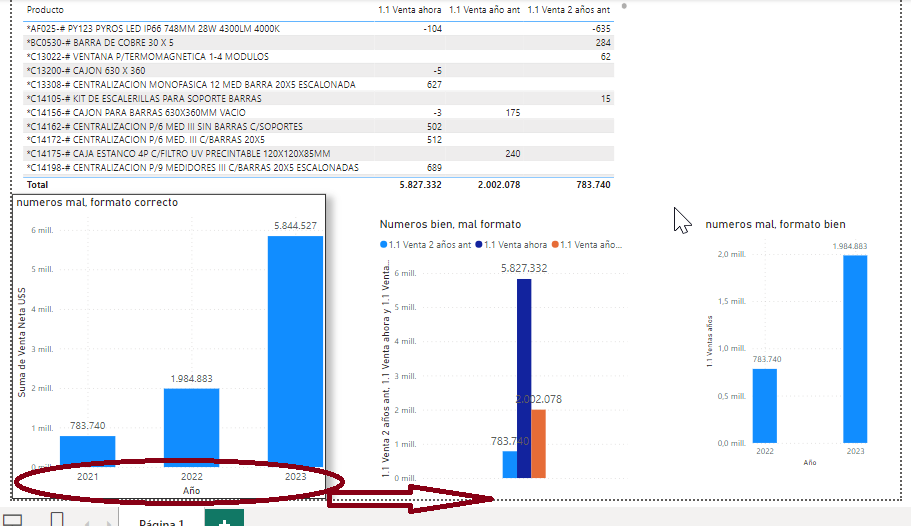Screen dimensions: 911x526
Task: Select row *BC0530-# BARRA DE COBRE 30 X 5
Action: tap(318, 42)
